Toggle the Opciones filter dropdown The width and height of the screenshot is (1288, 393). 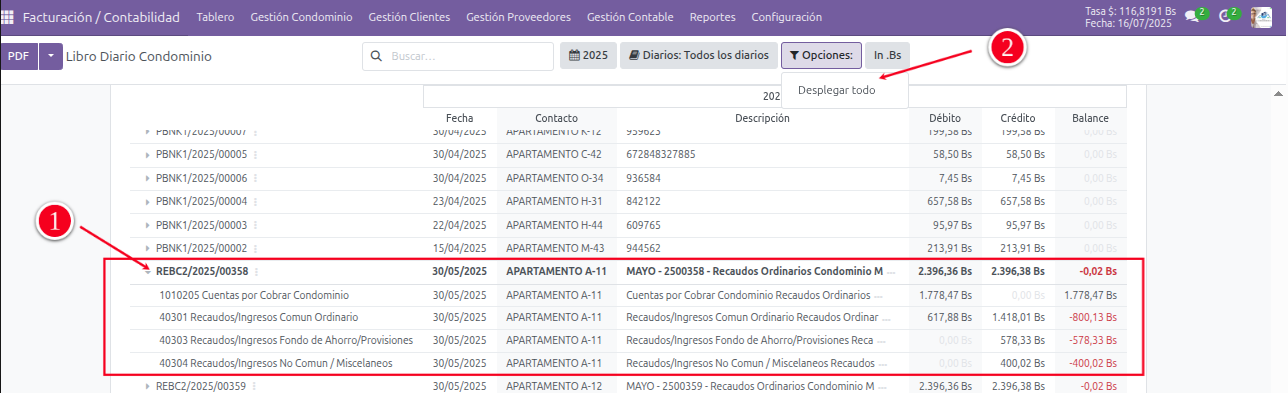click(821, 57)
